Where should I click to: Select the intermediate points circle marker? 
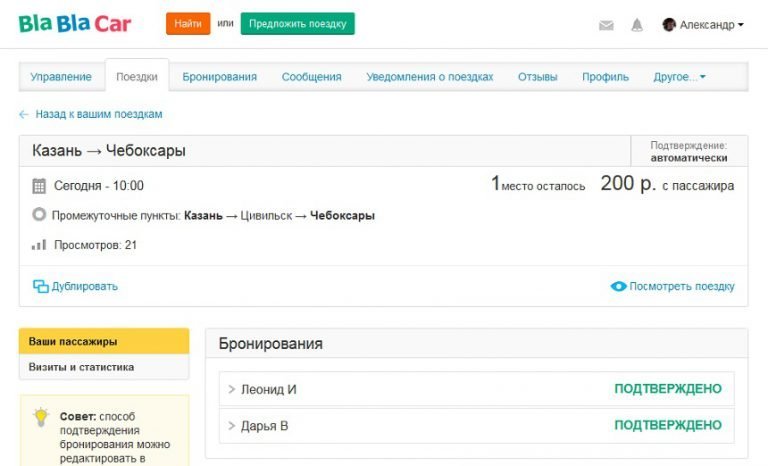(x=39, y=215)
